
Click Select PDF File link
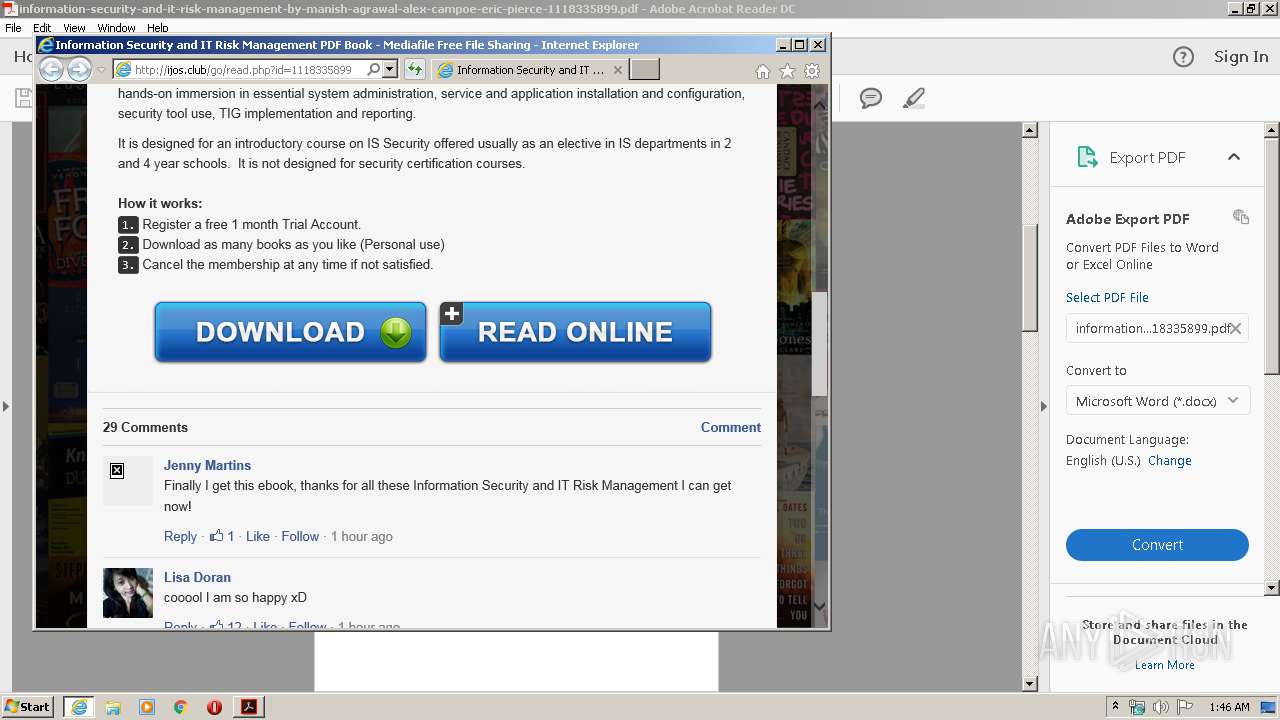coord(1107,298)
